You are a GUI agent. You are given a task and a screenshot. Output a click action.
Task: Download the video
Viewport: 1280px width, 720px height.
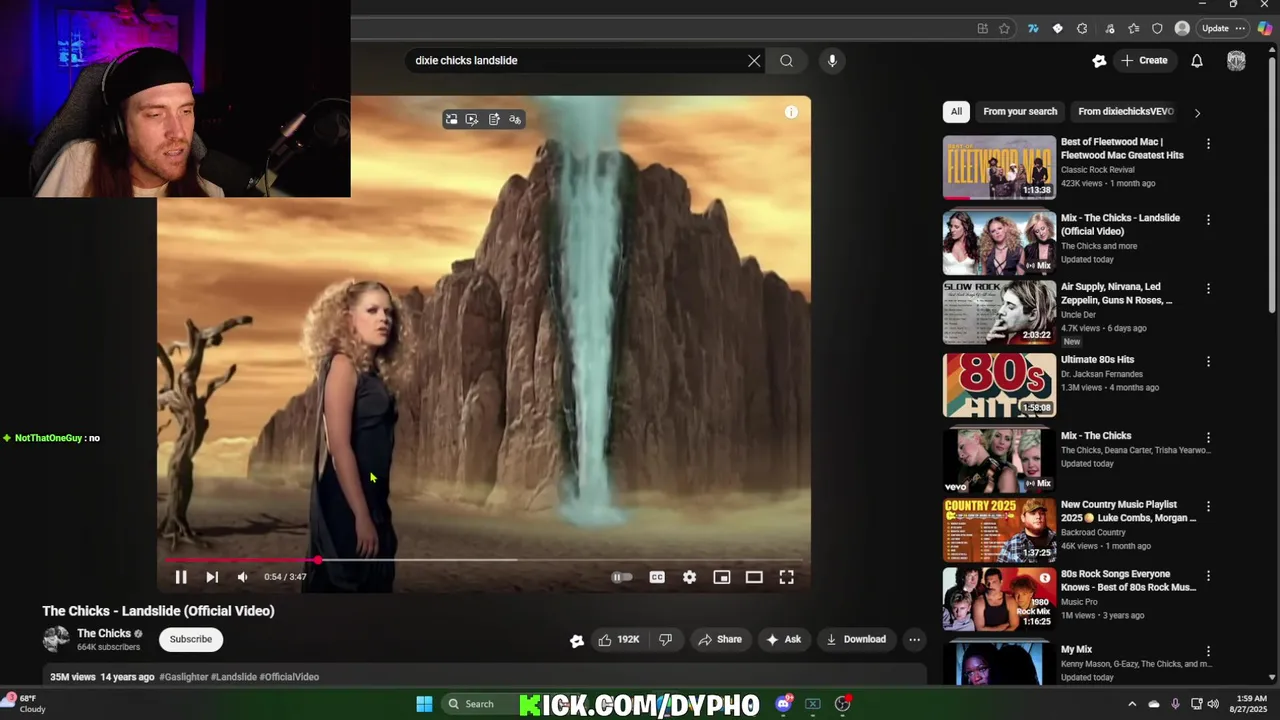pos(856,640)
